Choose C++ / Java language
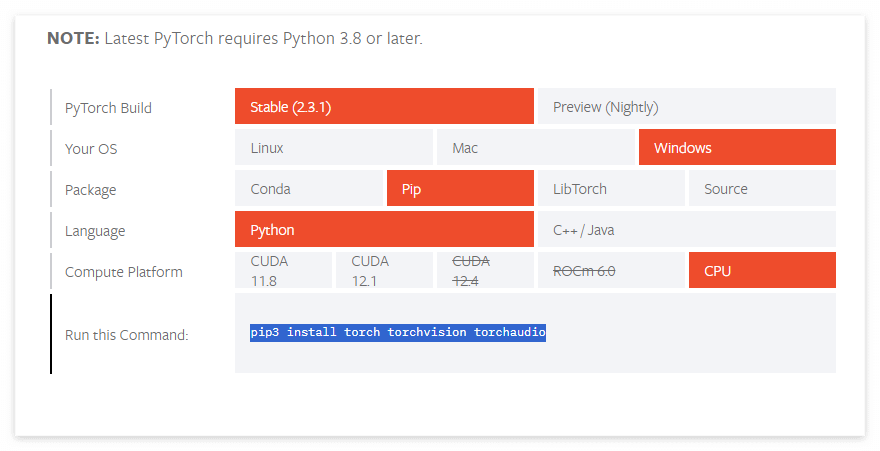Viewport: 880px width, 451px height. (686, 229)
